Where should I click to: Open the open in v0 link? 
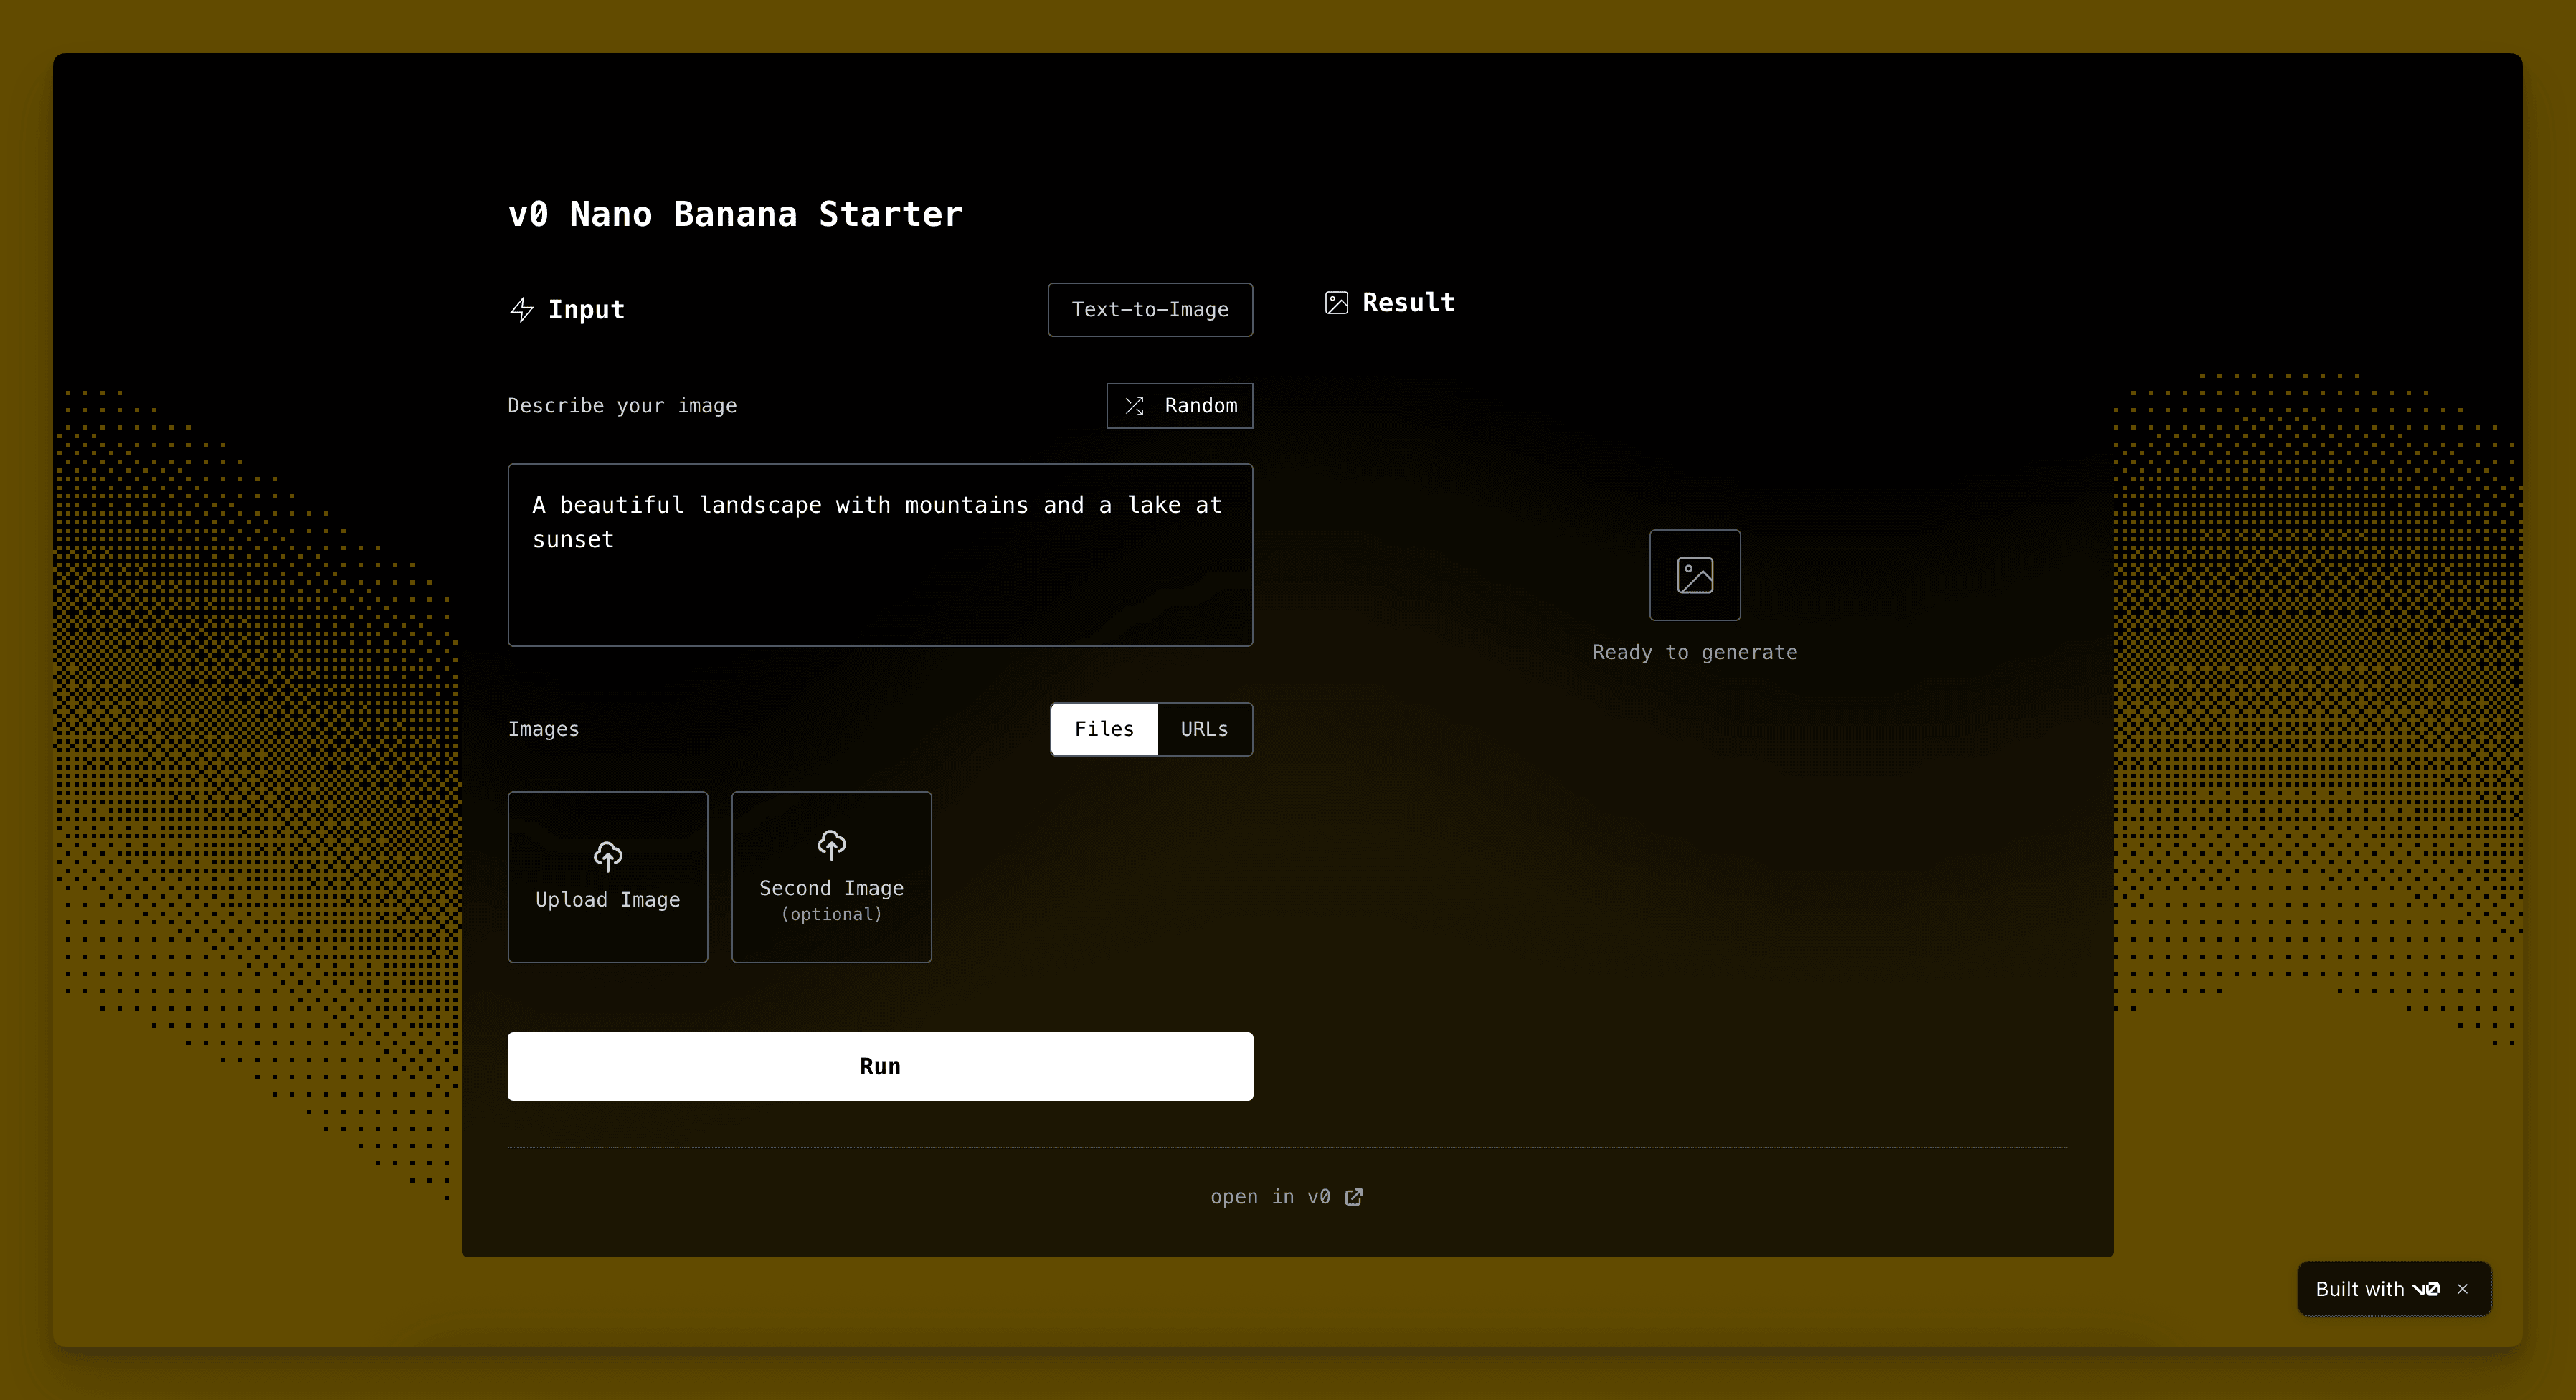pos(1270,1197)
